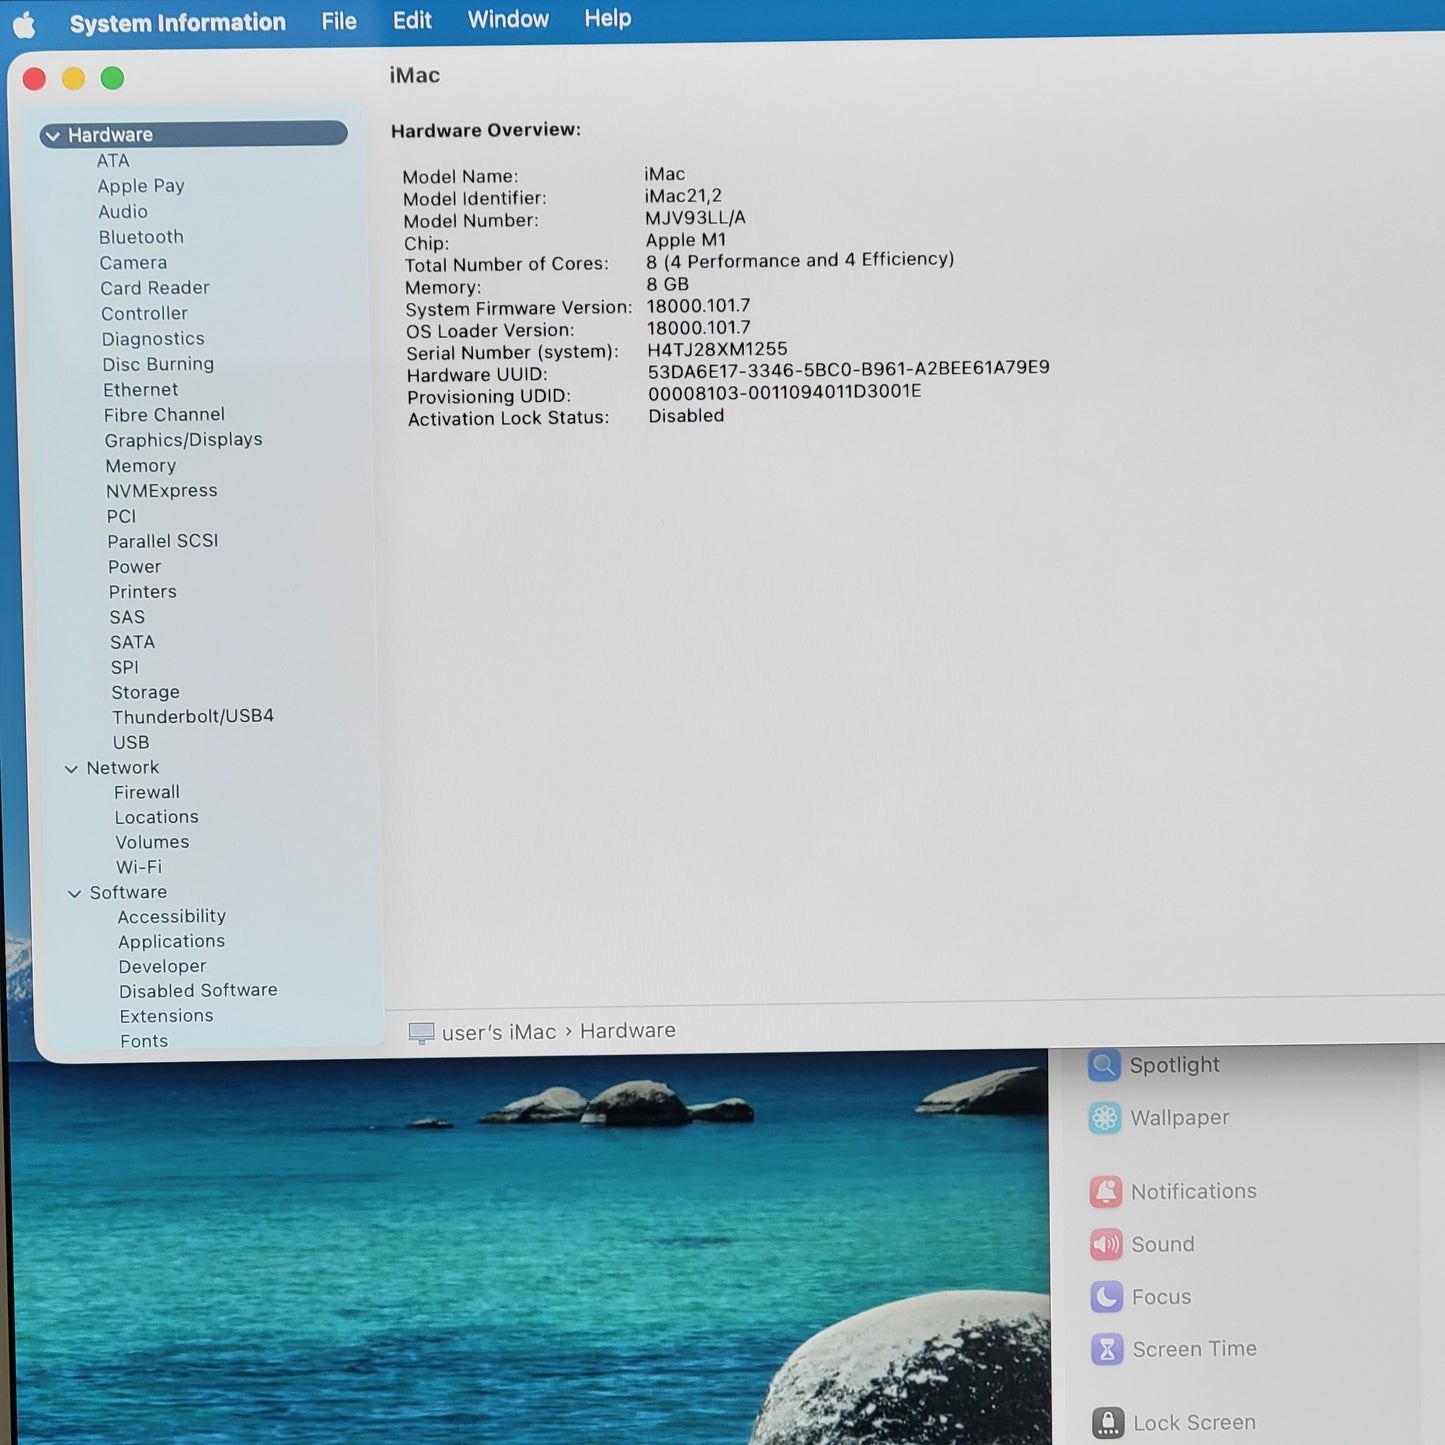Select Thunderbolt/USB4 in the sidebar

tap(193, 717)
